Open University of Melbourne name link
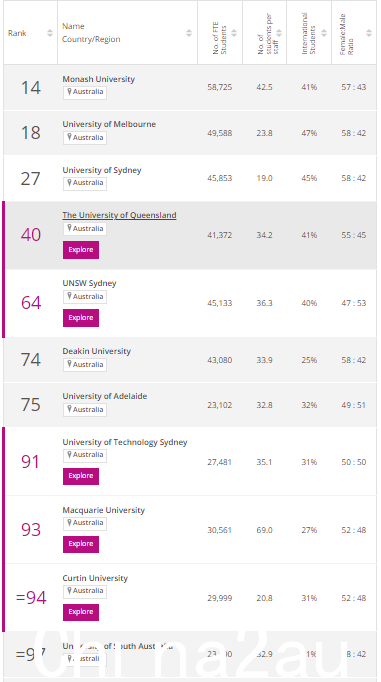 tap(109, 124)
